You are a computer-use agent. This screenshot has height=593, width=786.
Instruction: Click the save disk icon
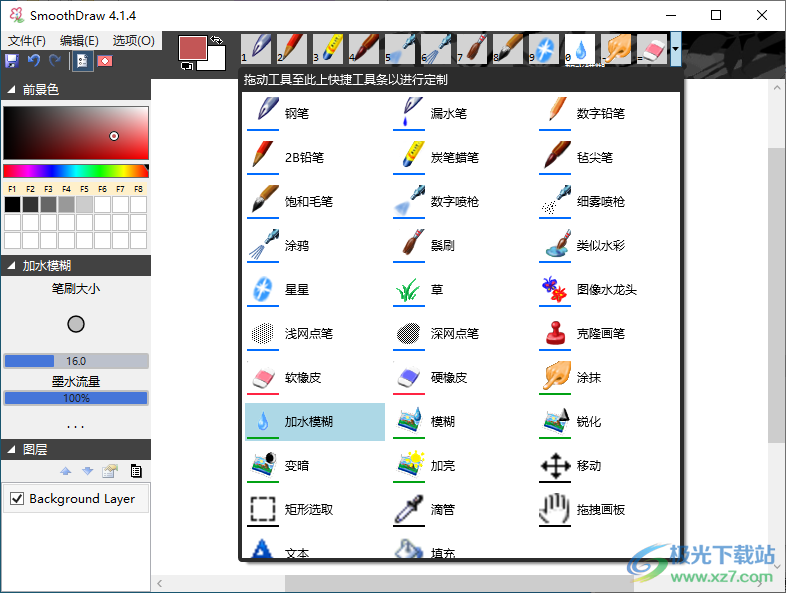[12, 61]
